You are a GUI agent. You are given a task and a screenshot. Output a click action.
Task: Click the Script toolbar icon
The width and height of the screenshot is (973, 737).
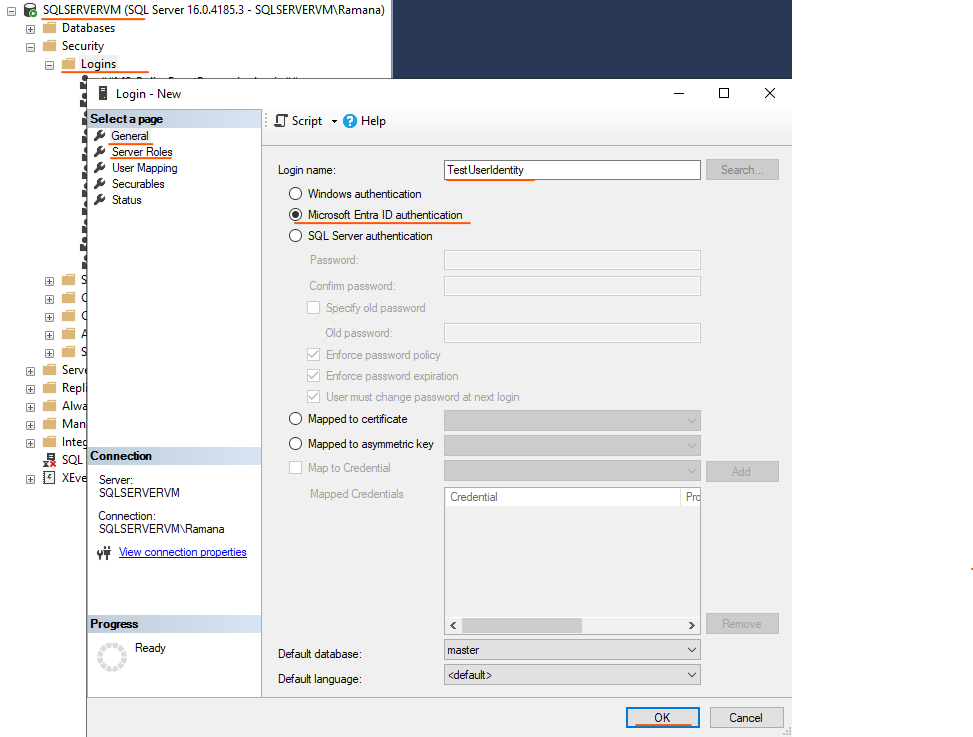click(x=281, y=121)
